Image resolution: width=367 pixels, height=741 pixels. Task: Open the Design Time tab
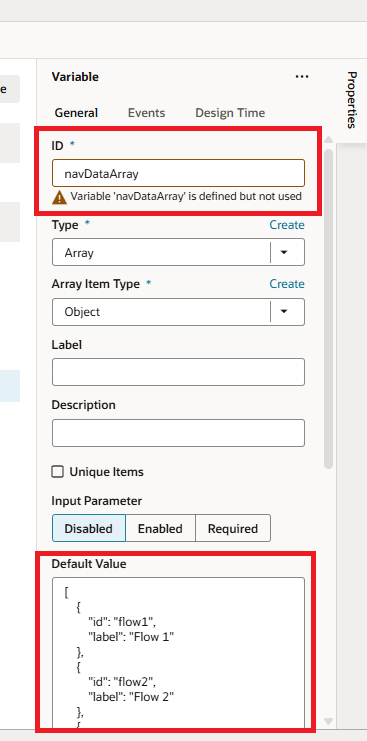(230, 113)
